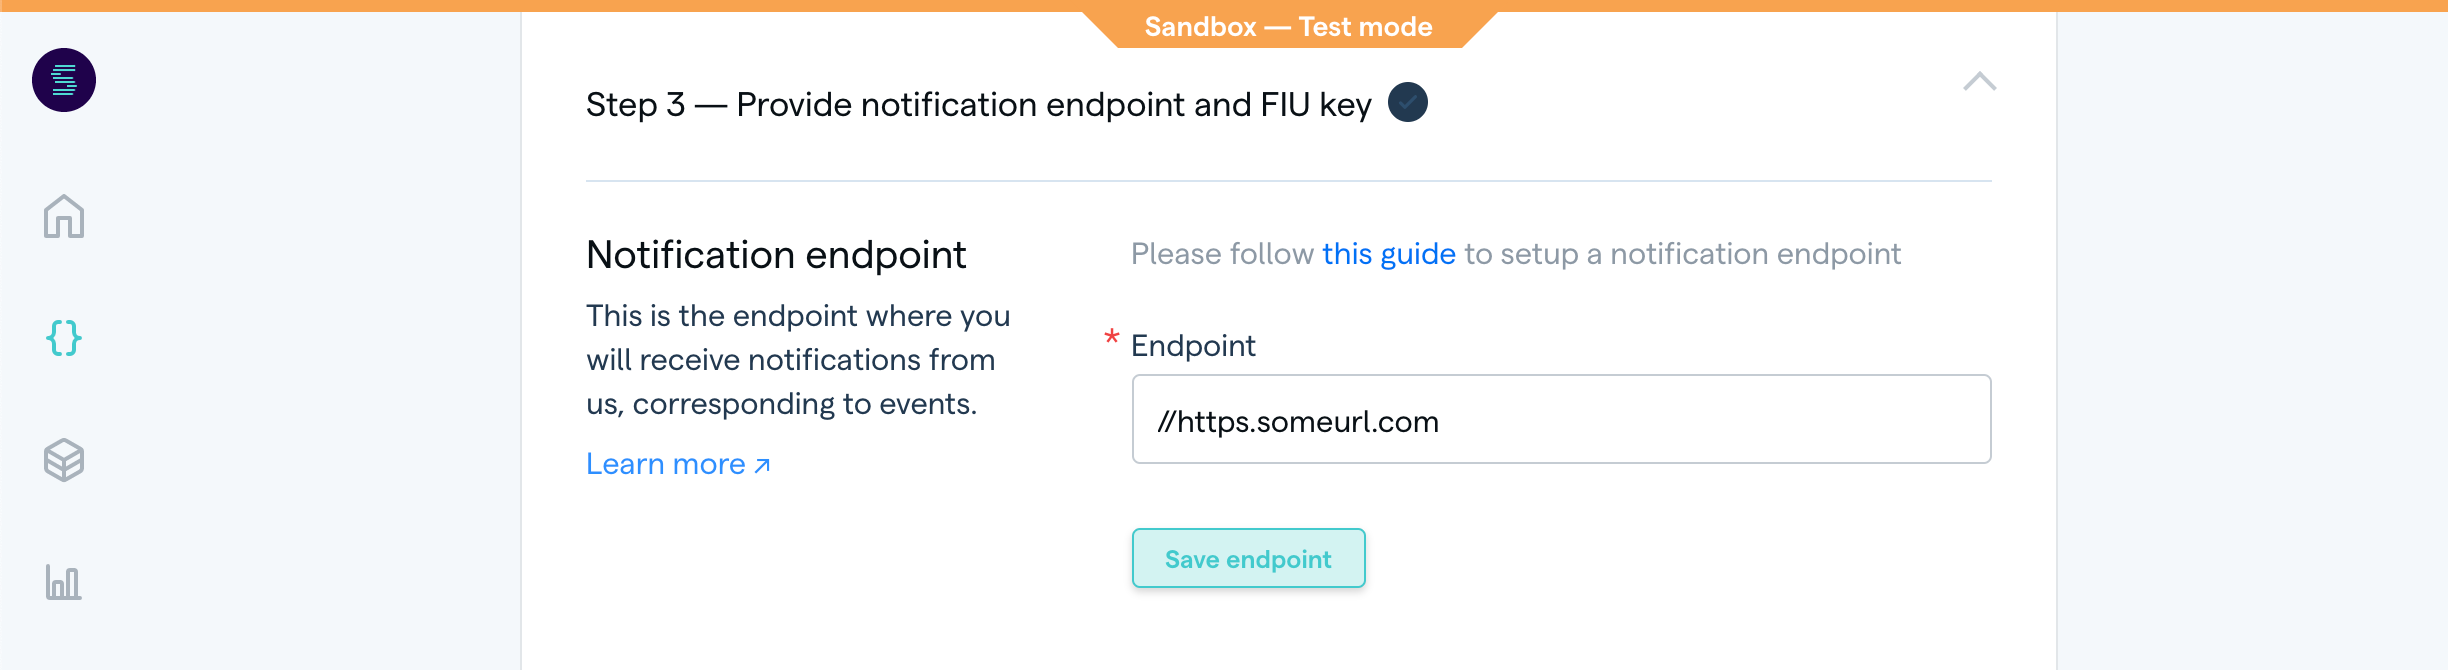Click the Notification endpoint heading

(x=776, y=255)
